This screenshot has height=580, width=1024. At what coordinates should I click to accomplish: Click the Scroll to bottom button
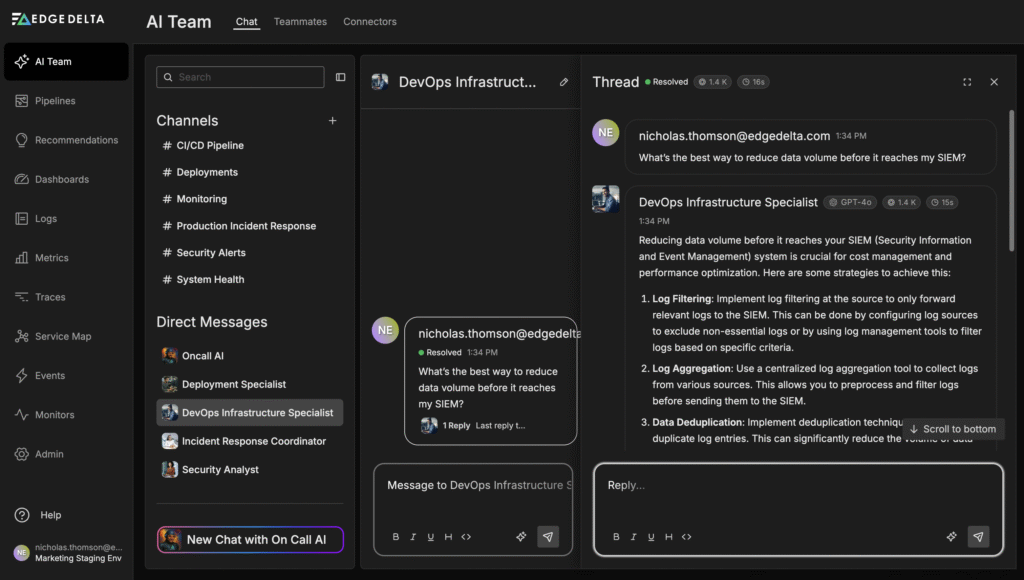click(x=952, y=429)
